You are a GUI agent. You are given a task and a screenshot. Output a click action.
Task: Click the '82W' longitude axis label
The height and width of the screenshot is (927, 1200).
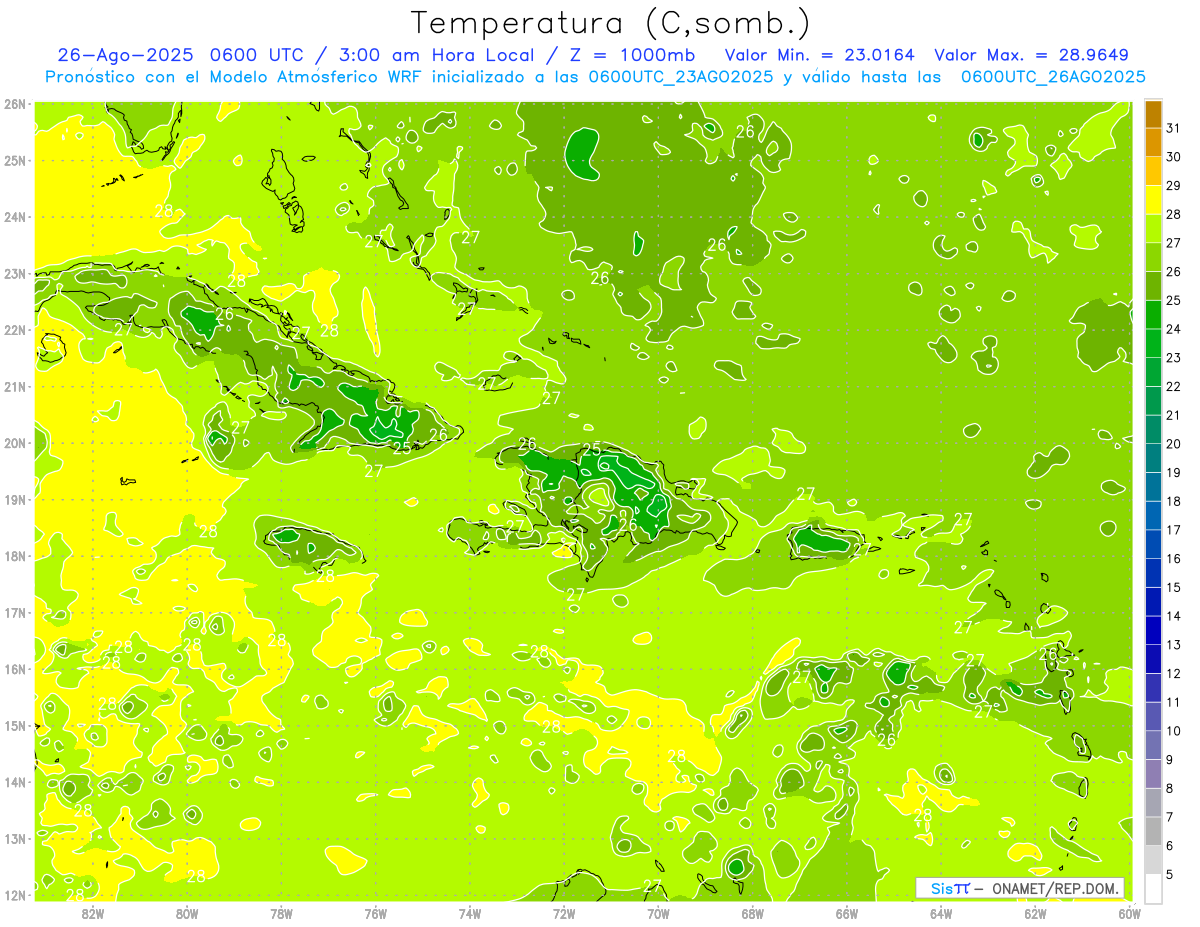pos(92,912)
